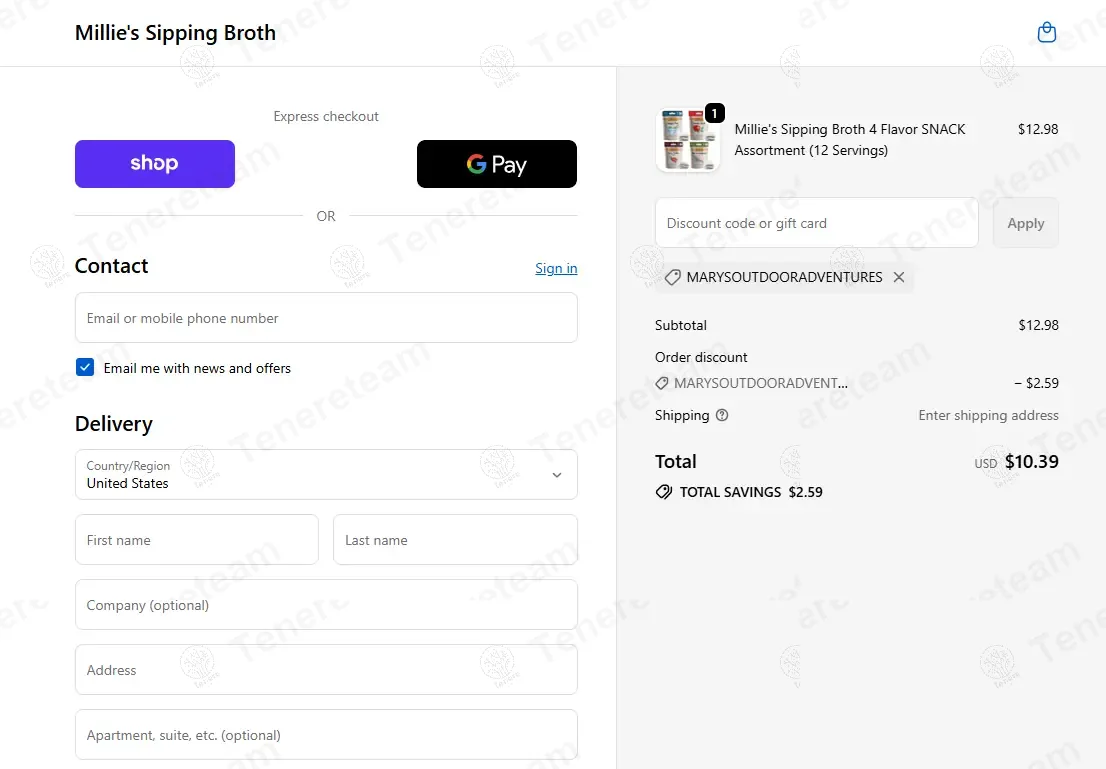The image size is (1106, 769).
Task: Click the product quantity badge
Action: [x=715, y=114]
